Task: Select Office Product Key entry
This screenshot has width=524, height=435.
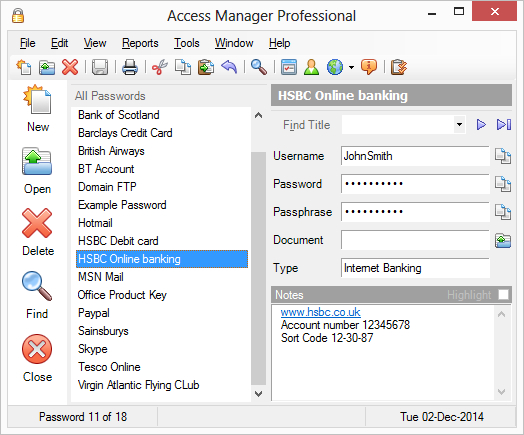Action: 162,295
